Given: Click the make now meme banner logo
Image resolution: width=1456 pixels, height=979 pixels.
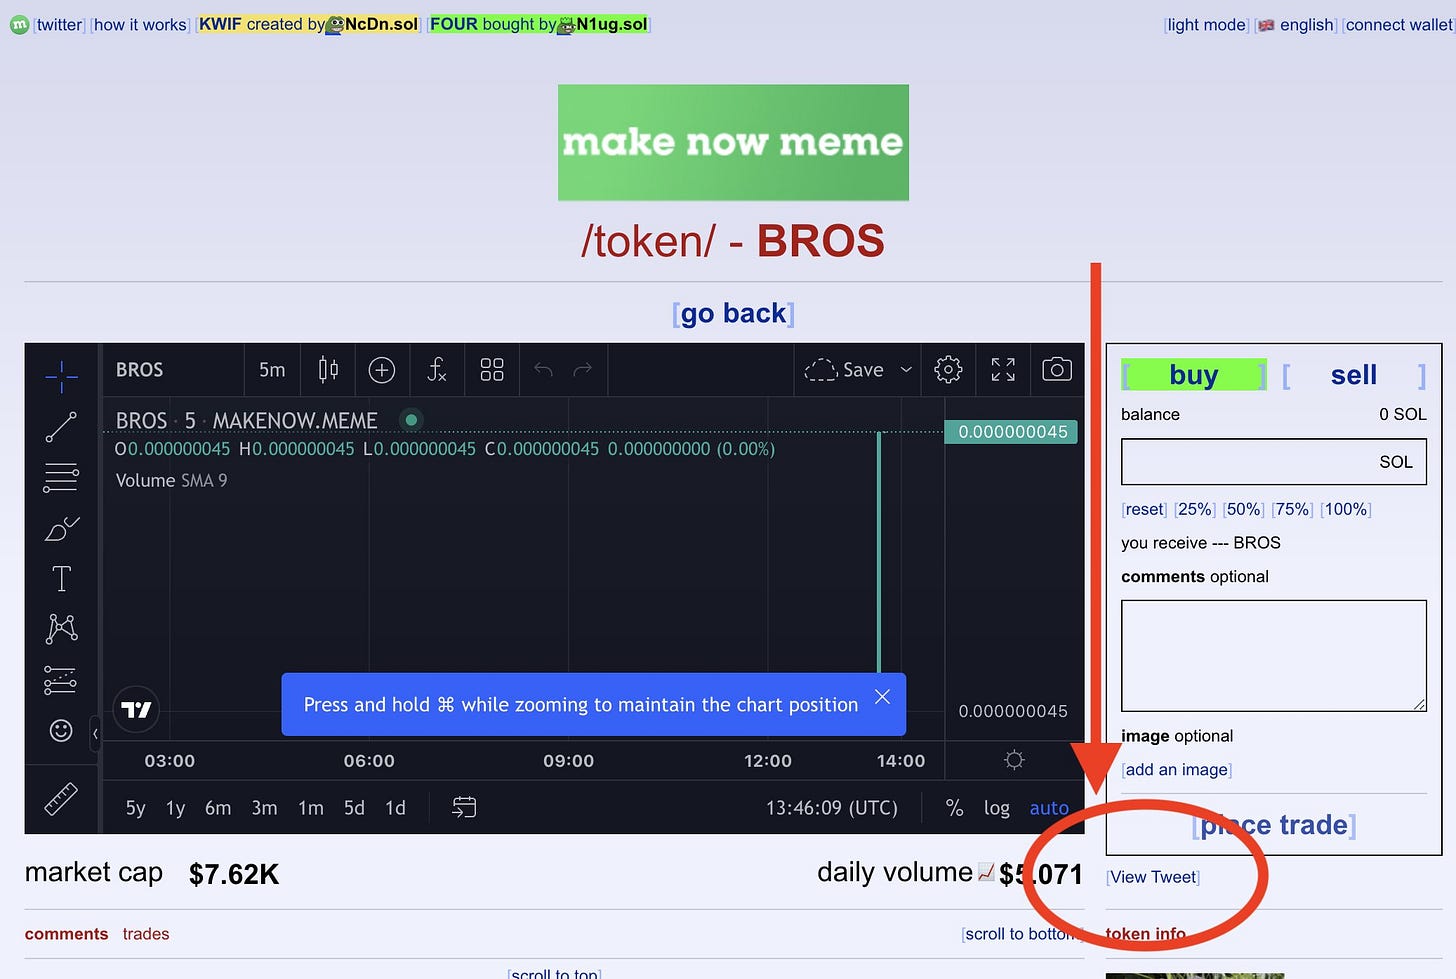Looking at the screenshot, I should click(x=733, y=142).
